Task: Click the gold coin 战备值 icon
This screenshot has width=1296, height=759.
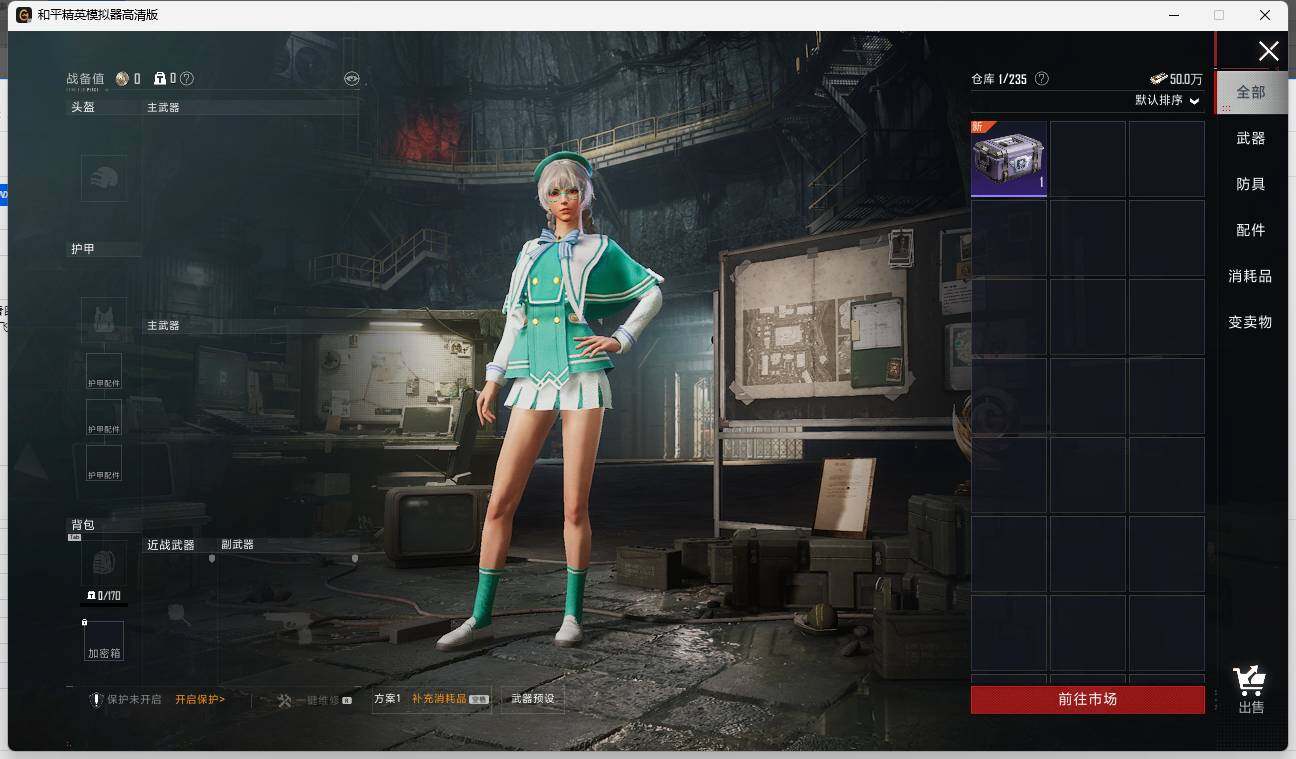Action: [x=123, y=78]
